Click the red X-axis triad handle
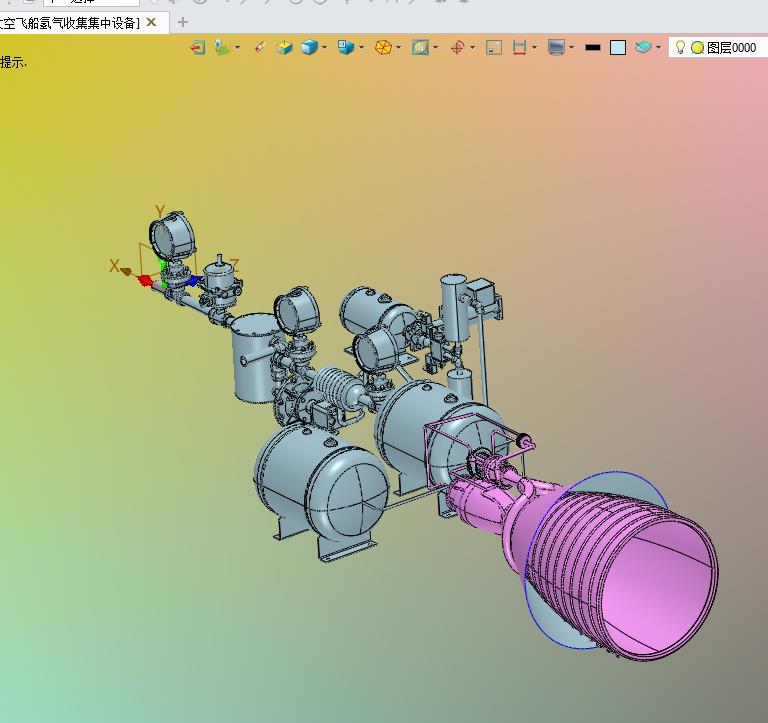This screenshot has width=768, height=723. tap(144, 280)
